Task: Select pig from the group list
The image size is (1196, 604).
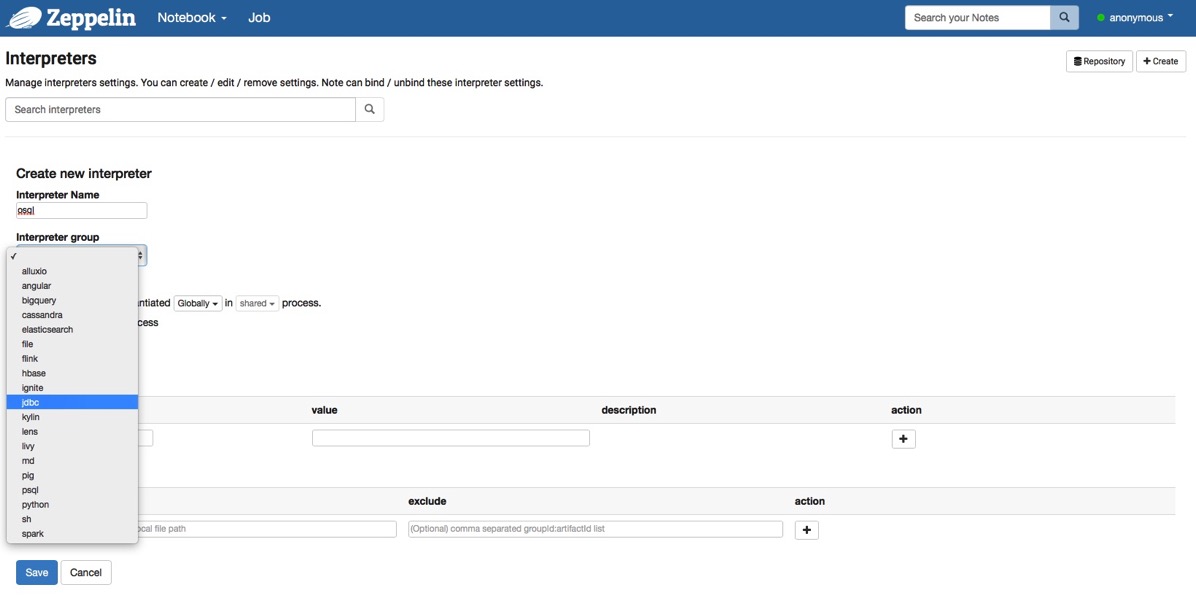Action: tap(72, 475)
